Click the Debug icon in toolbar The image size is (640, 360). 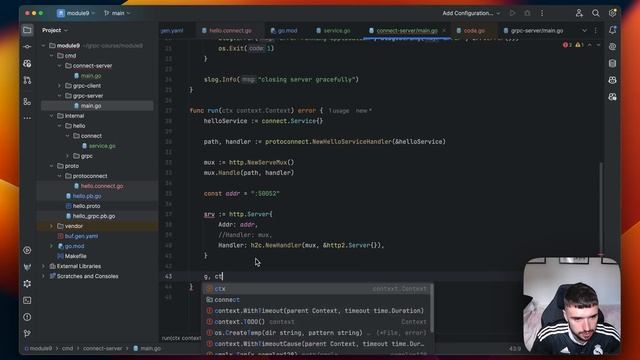[527, 13]
